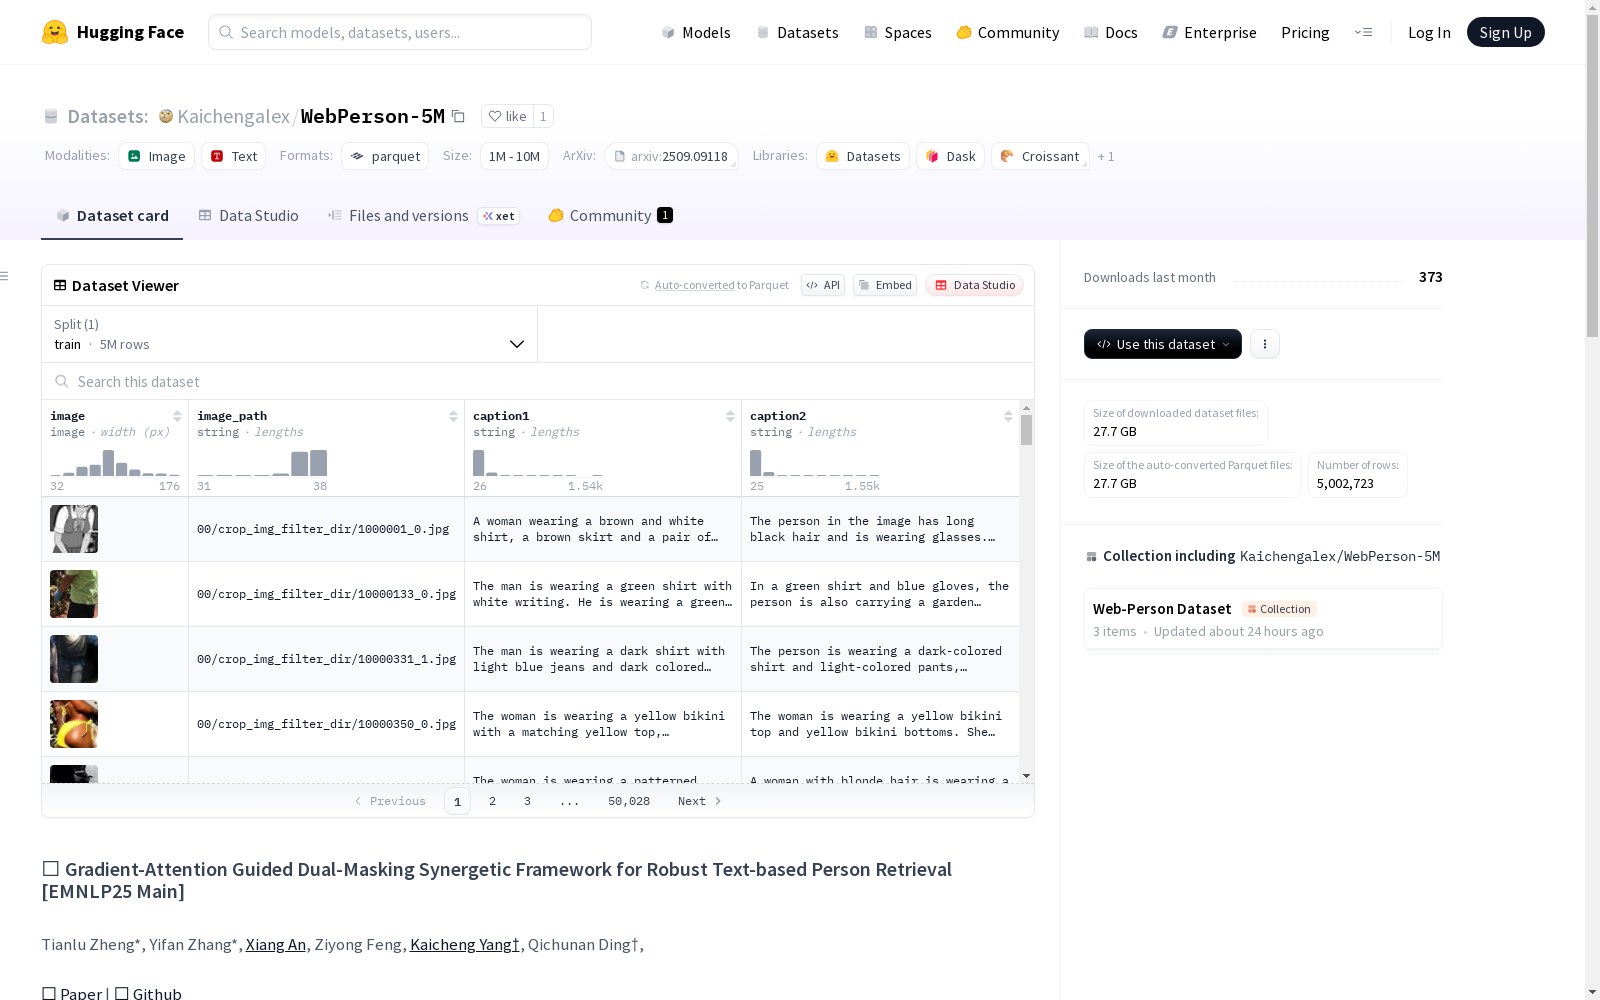This screenshot has width=1600, height=1000.
Task: Click the Search this dataset field
Action: (538, 381)
